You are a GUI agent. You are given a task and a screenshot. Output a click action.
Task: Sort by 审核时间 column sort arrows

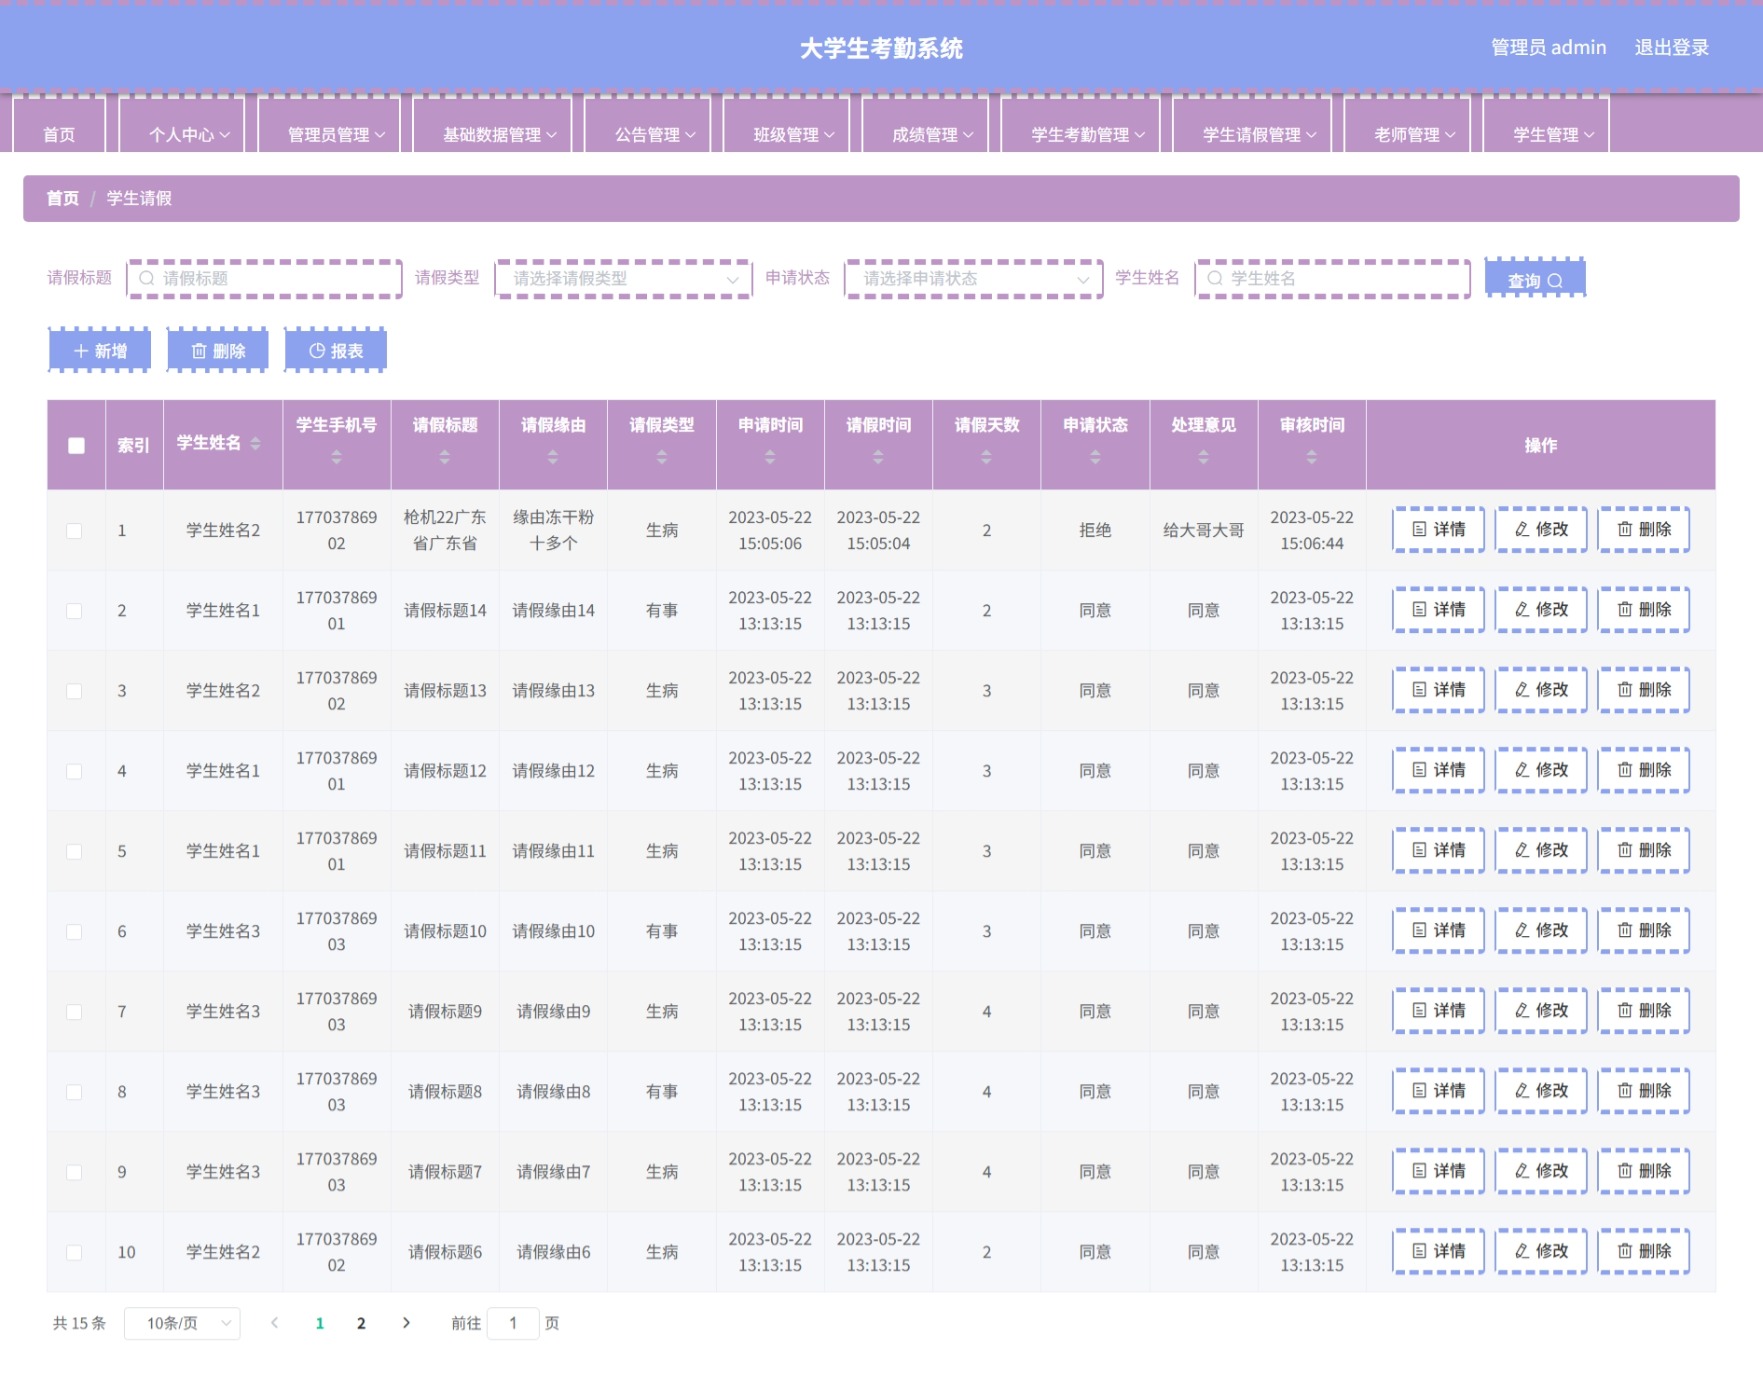[1312, 457]
